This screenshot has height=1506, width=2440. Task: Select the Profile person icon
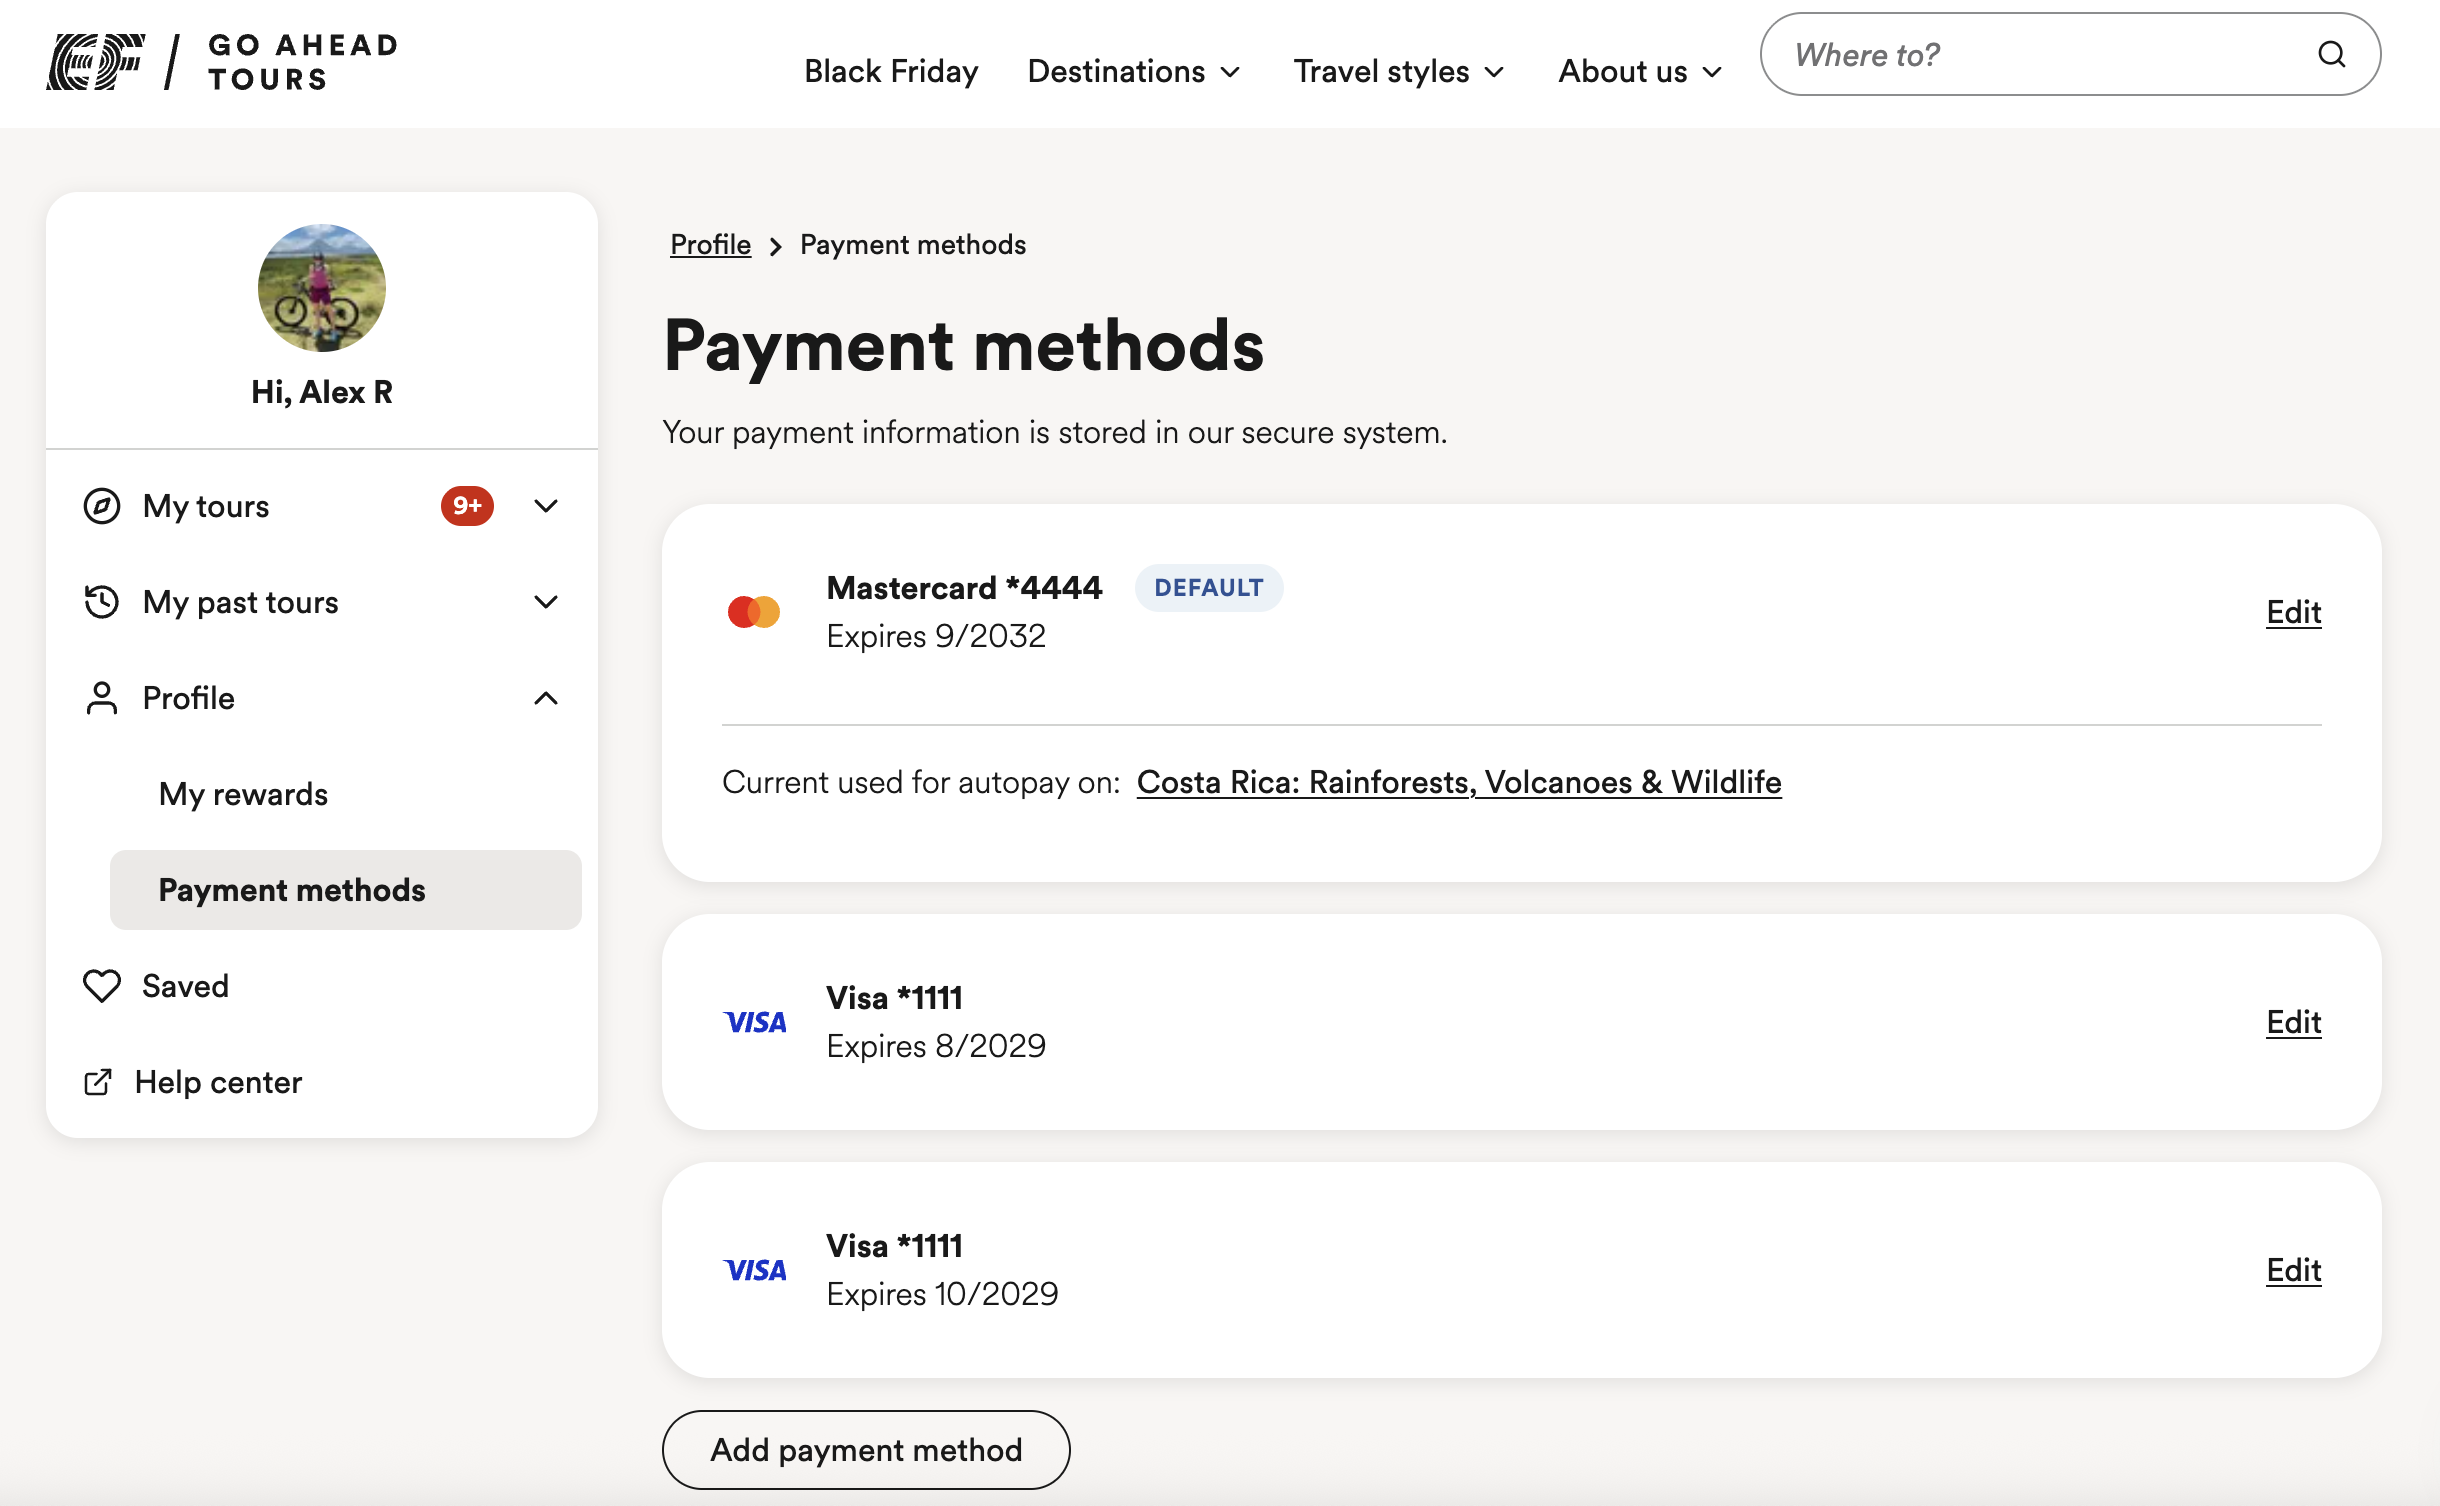[x=101, y=698]
